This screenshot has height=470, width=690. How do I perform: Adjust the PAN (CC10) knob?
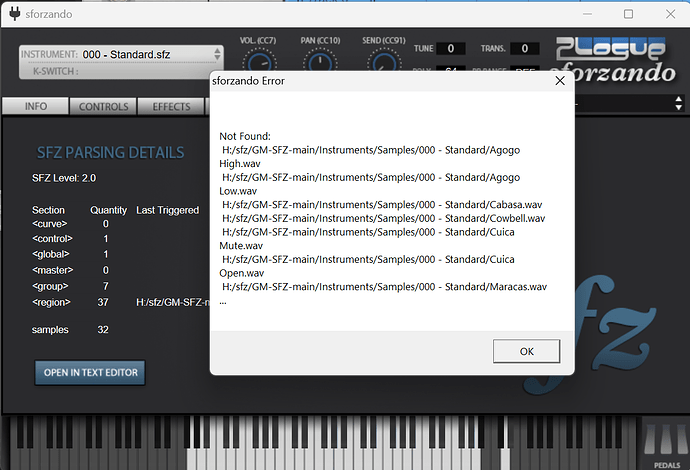pyautogui.click(x=320, y=62)
